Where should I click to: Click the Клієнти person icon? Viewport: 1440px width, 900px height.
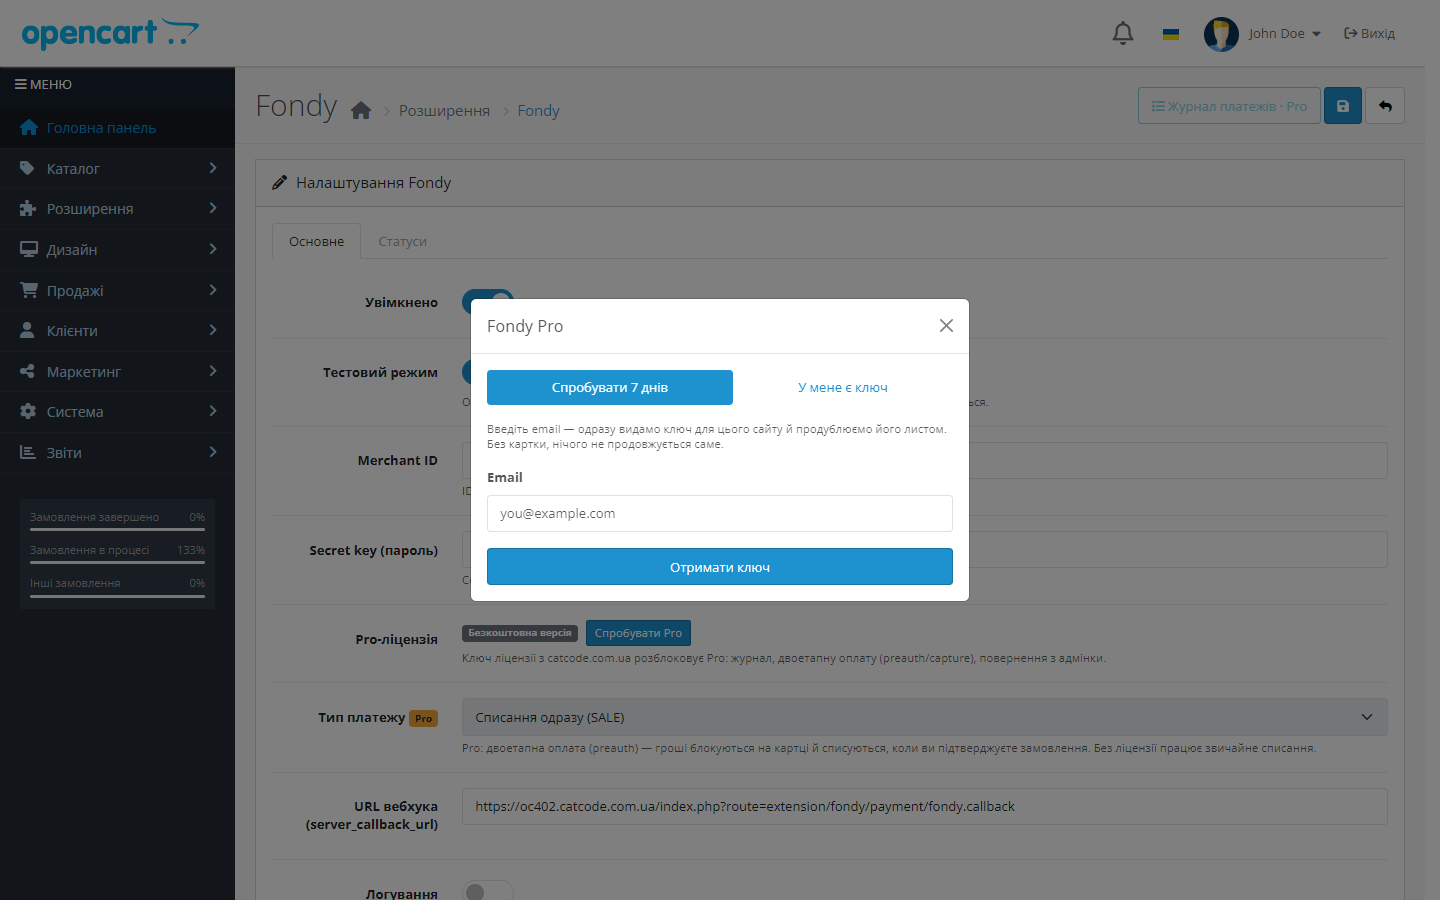pyautogui.click(x=27, y=331)
